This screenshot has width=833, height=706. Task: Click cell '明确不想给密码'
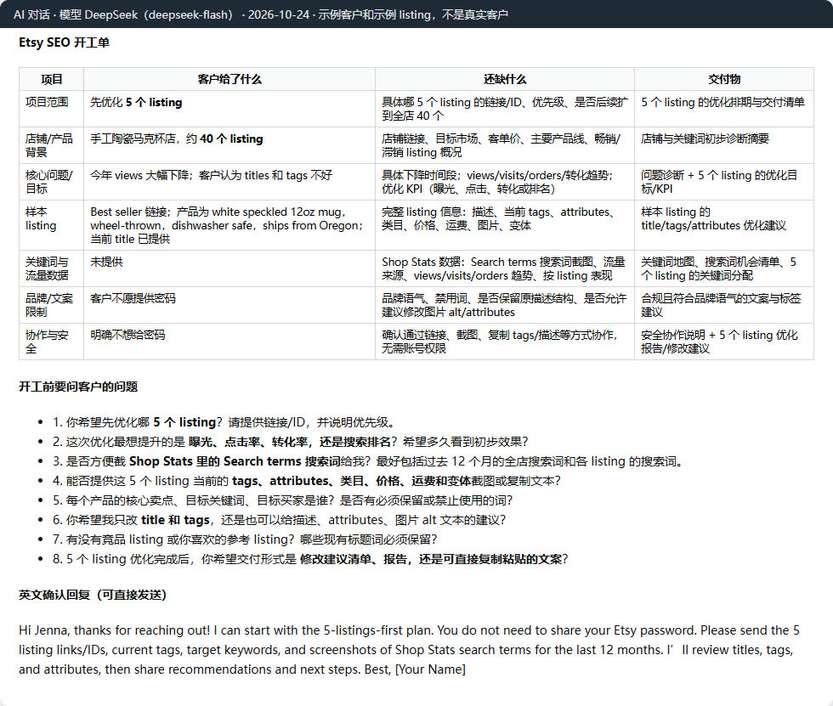[x=230, y=342]
